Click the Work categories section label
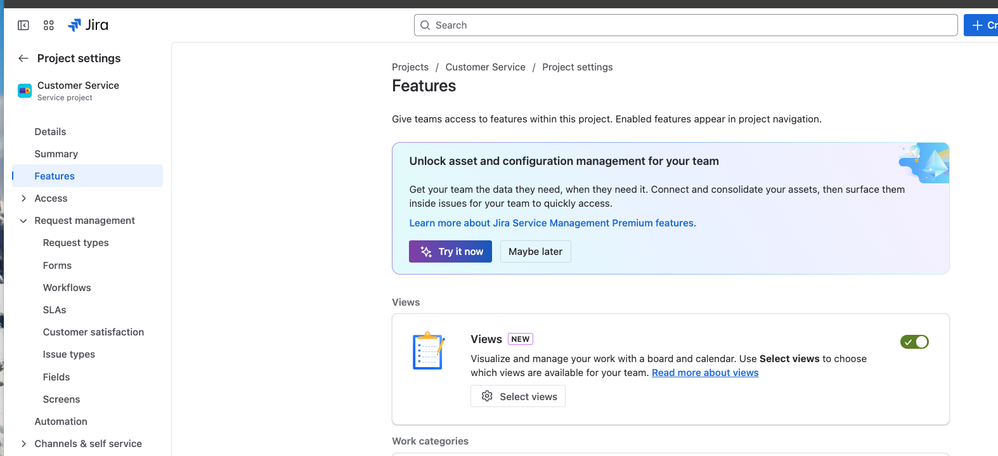 pos(430,441)
